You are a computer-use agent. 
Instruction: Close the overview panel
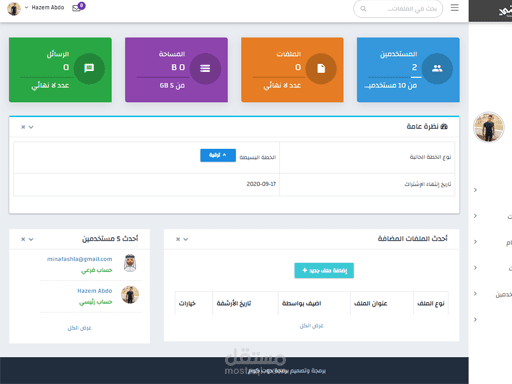(23, 127)
